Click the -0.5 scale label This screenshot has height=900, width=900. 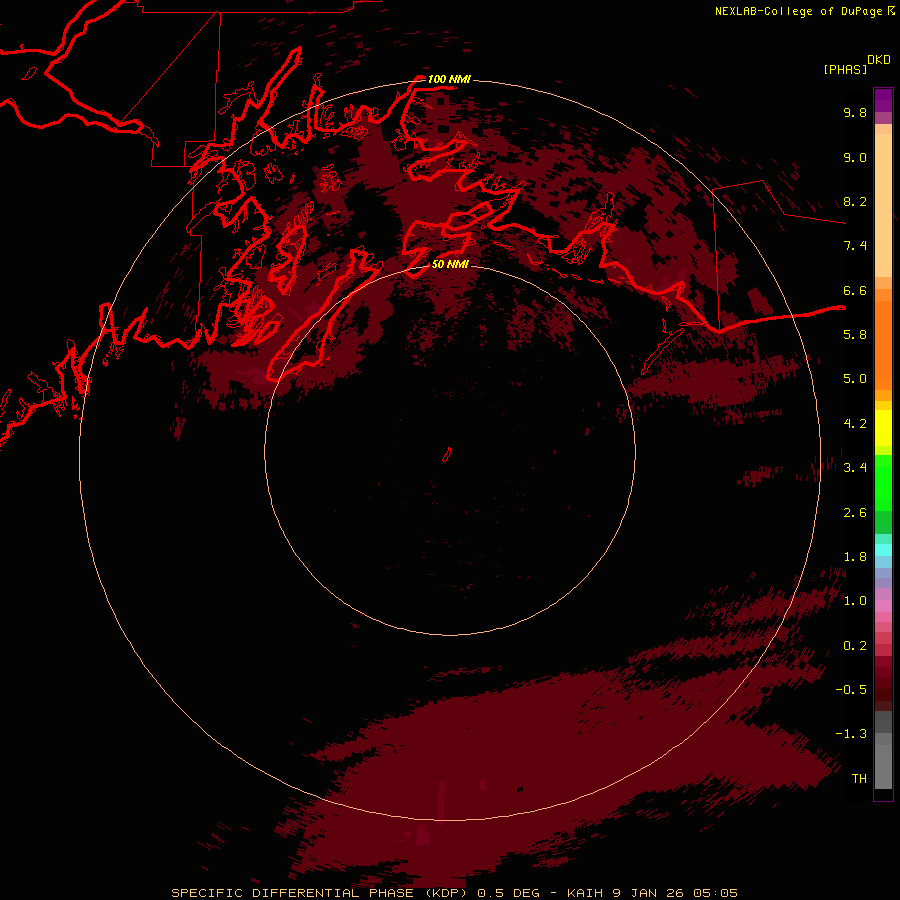851,689
